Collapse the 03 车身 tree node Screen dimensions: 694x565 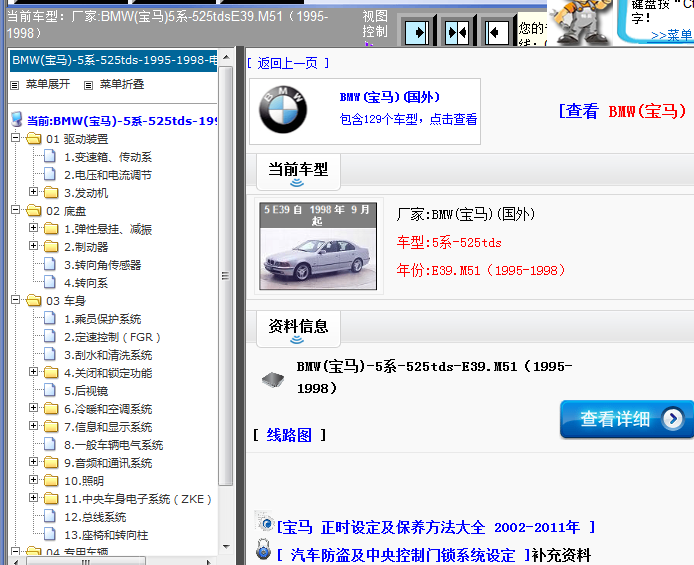coord(15,300)
